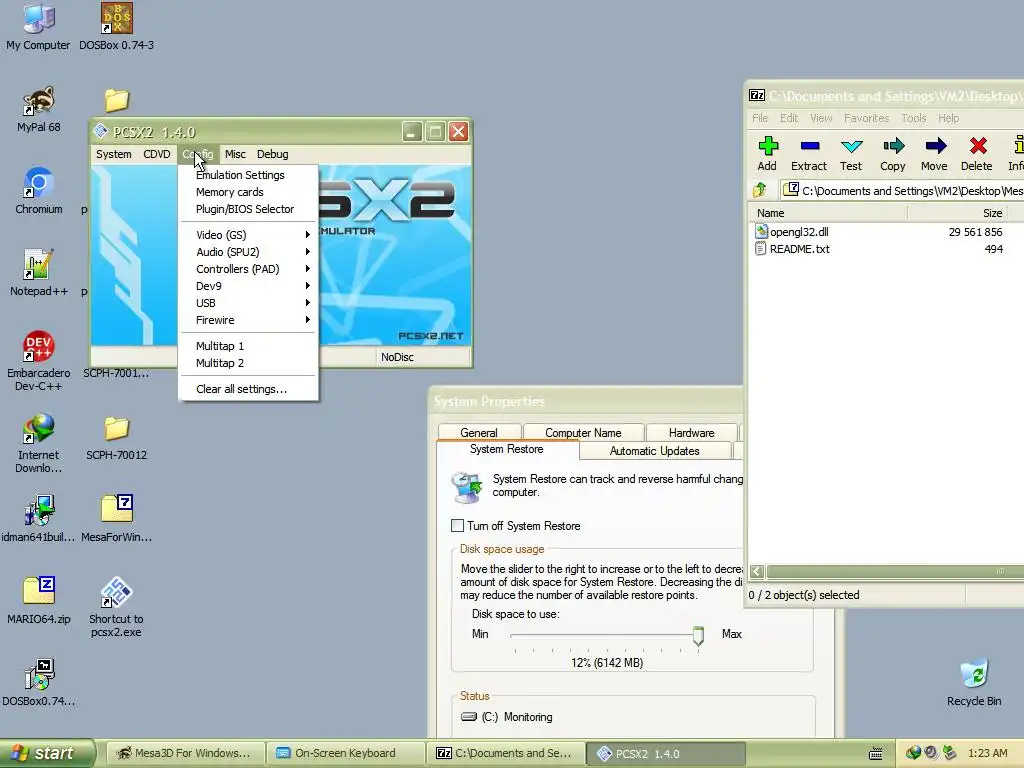Switch to Automatic Updates tab
This screenshot has height=768, width=1024.
tap(654, 451)
